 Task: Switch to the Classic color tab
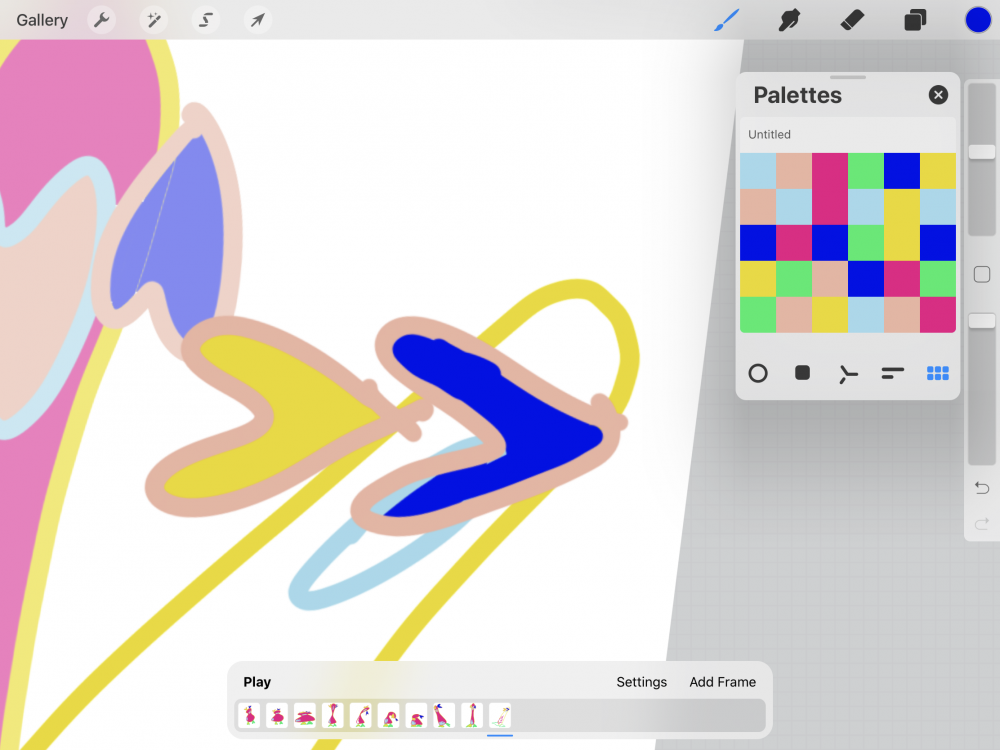(x=802, y=373)
